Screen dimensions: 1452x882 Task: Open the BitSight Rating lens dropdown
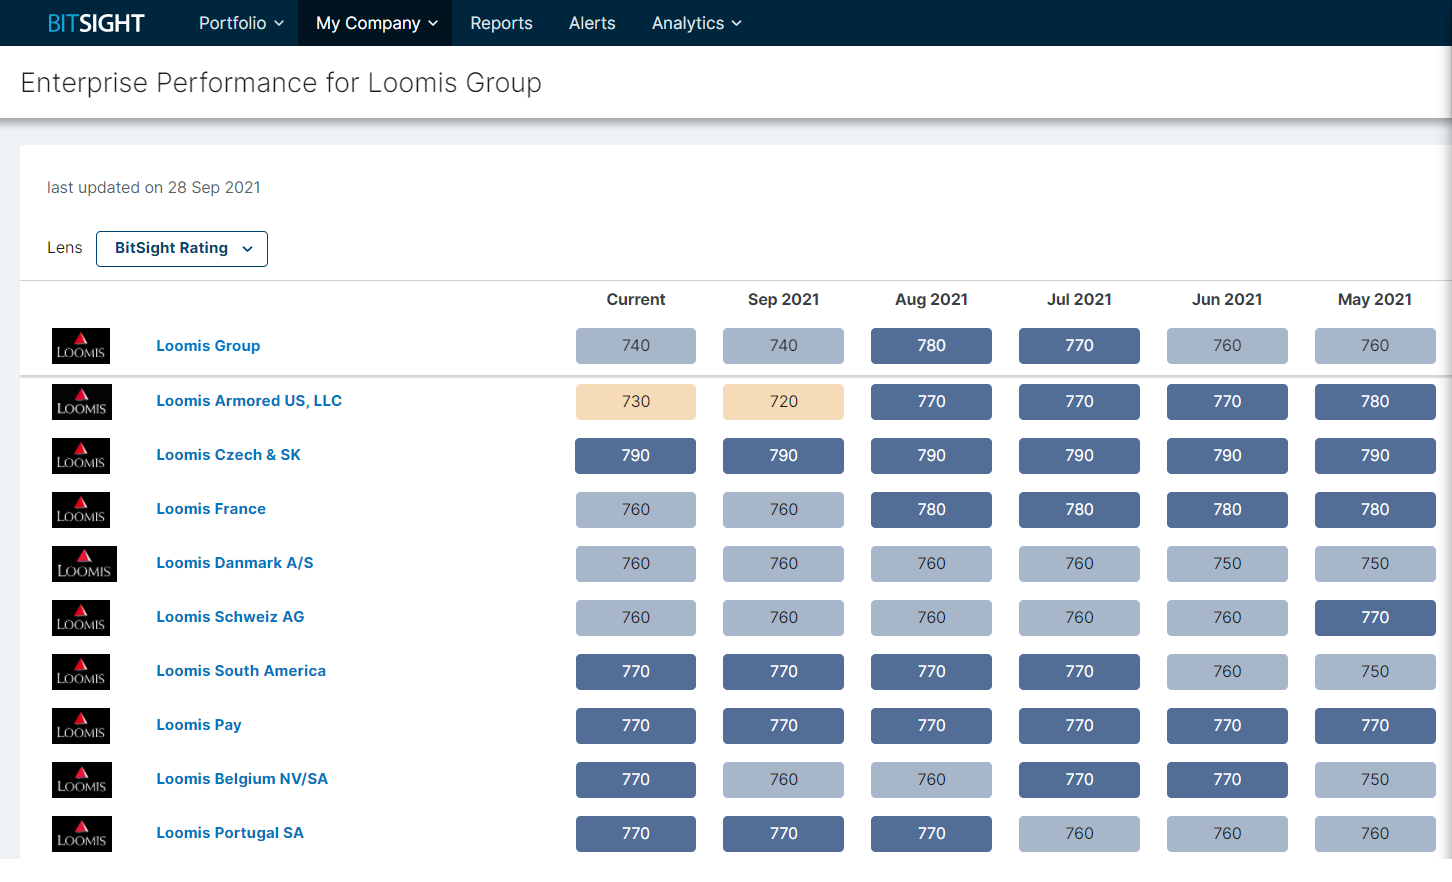pos(182,249)
